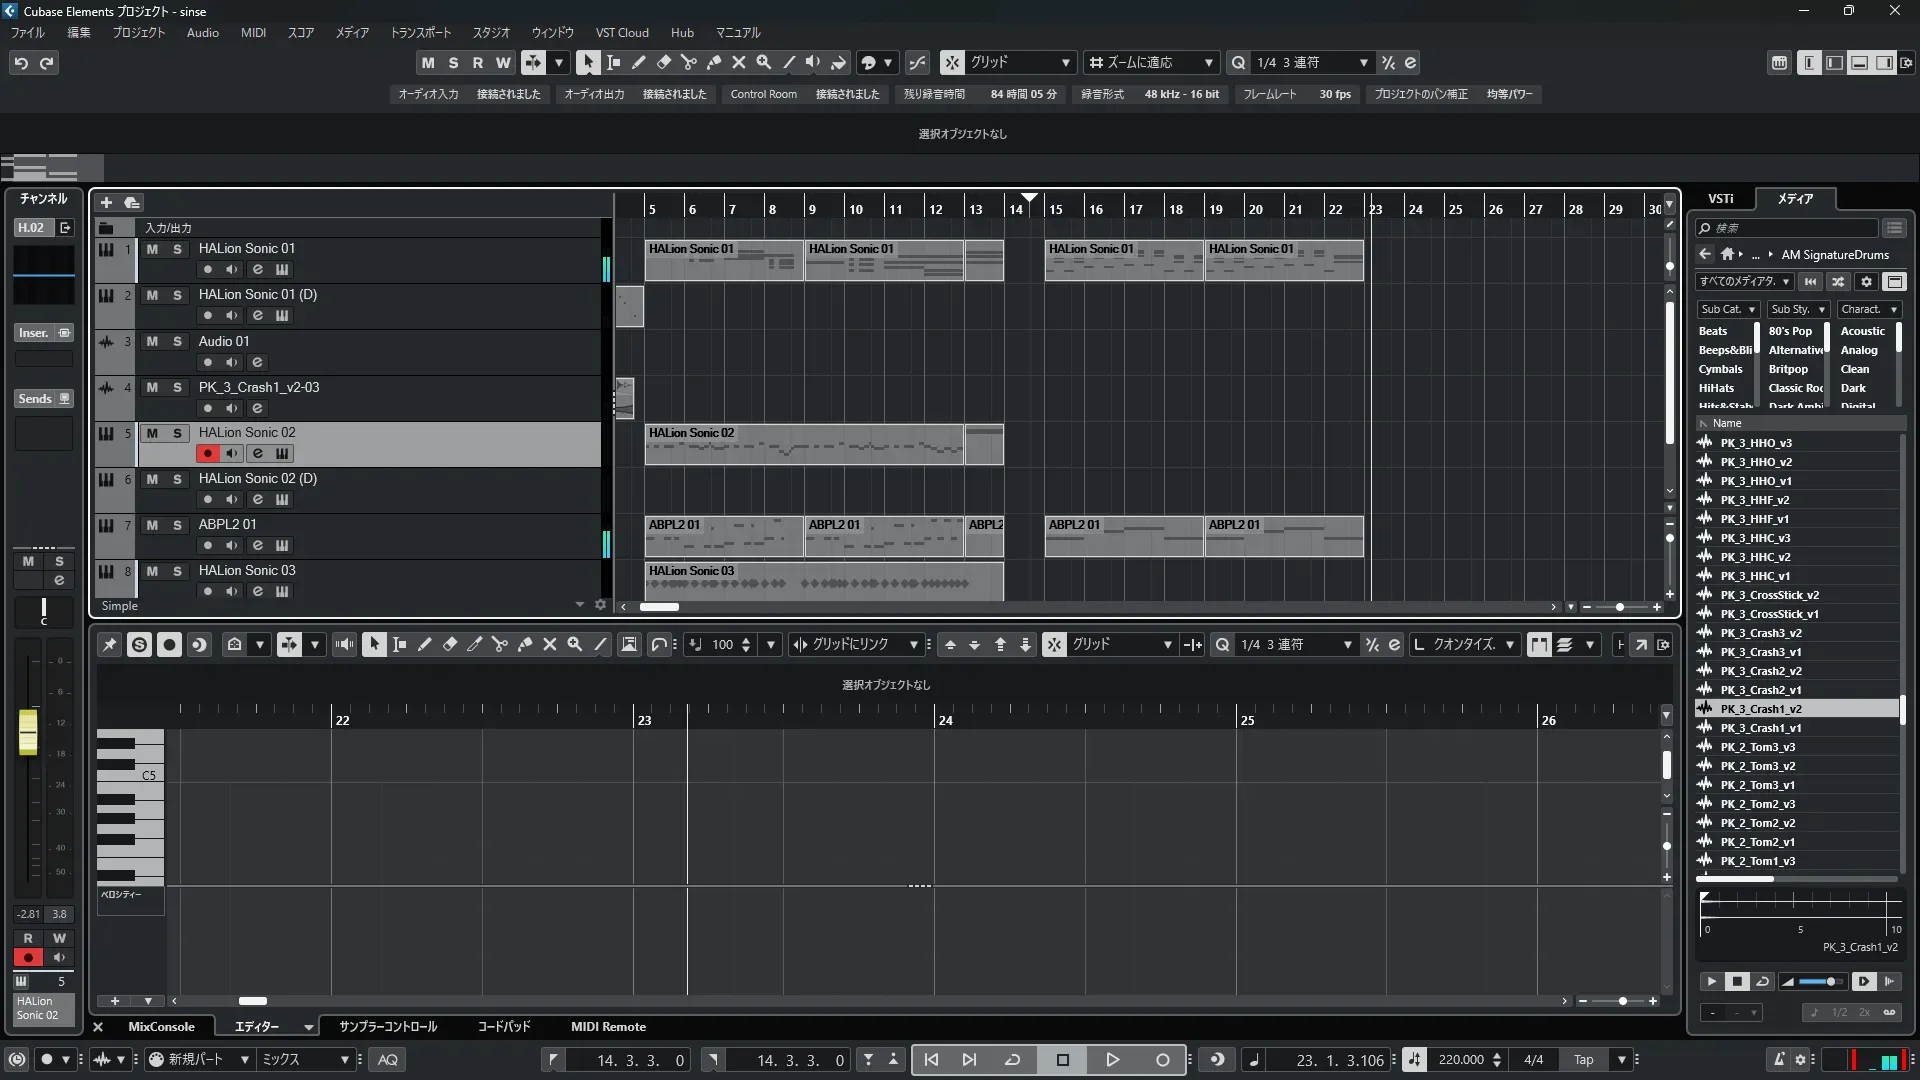Screen dimensions: 1920x1080
Task: Select the Eraser tool in main toolbar
Action: point(663,62)
